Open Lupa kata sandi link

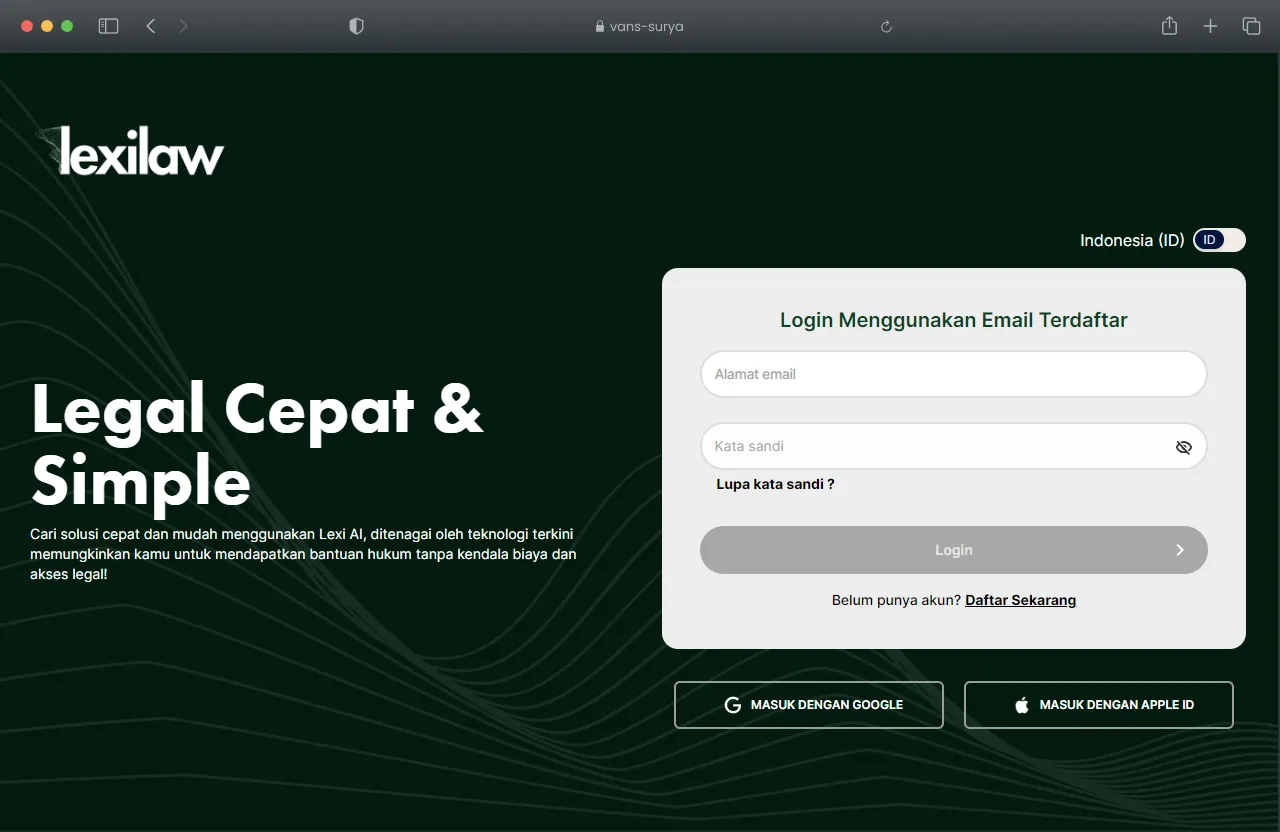[x=775, y=484]
